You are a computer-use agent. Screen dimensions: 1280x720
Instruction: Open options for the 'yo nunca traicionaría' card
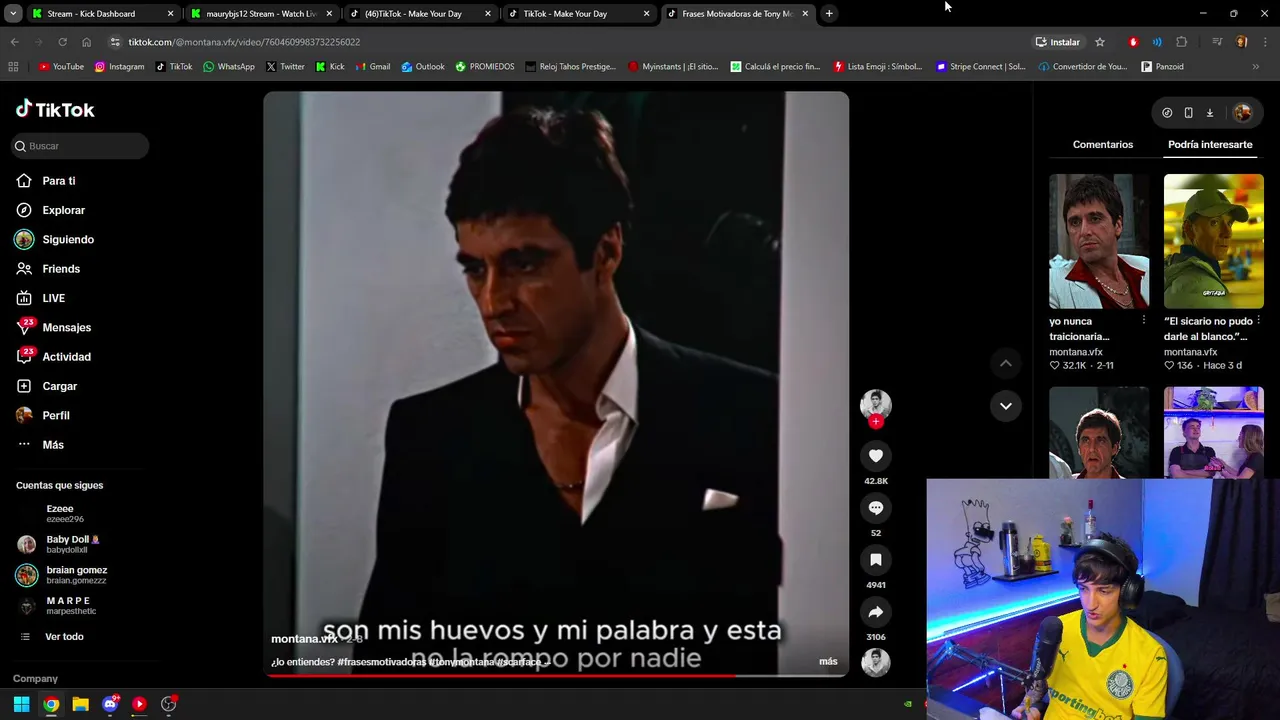[1144, 321]
